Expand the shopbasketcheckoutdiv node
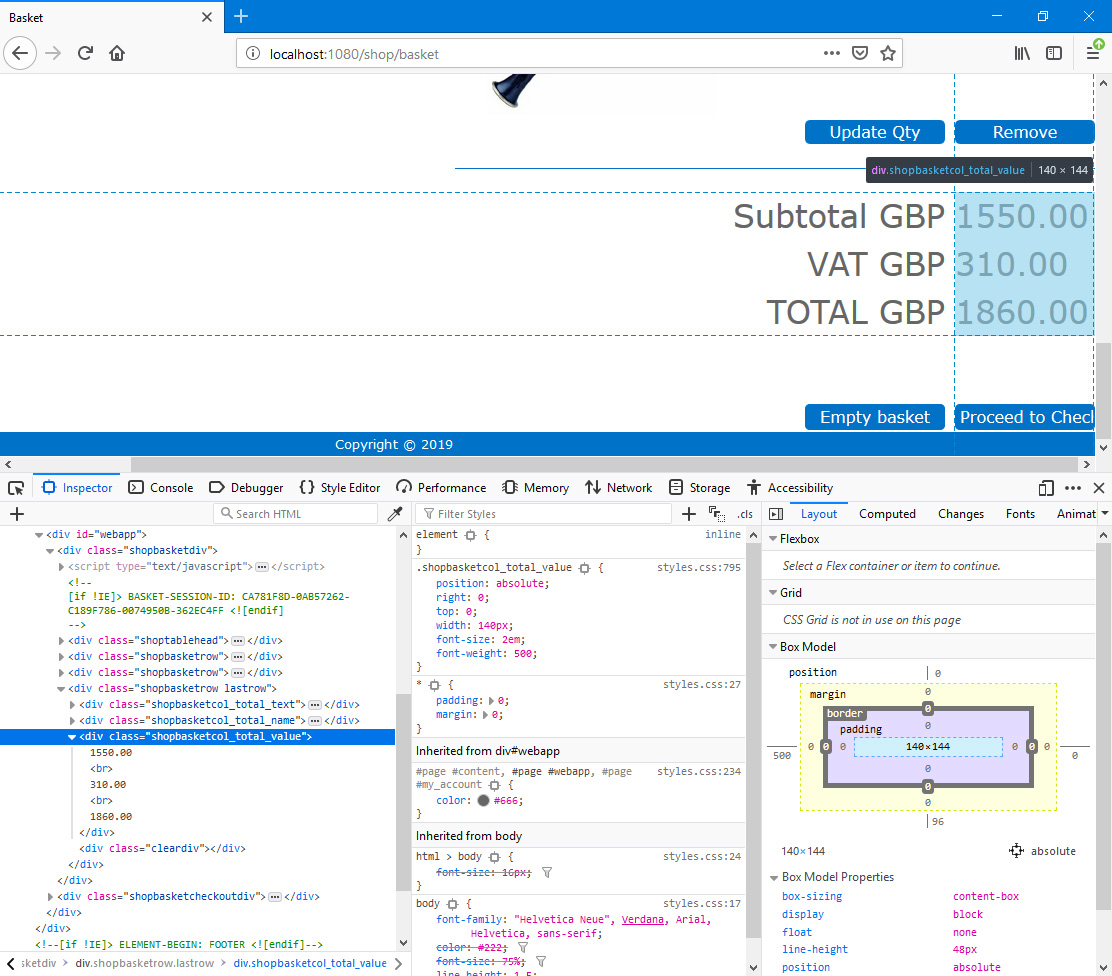The image size is (1112, 976). pos(50,897)
